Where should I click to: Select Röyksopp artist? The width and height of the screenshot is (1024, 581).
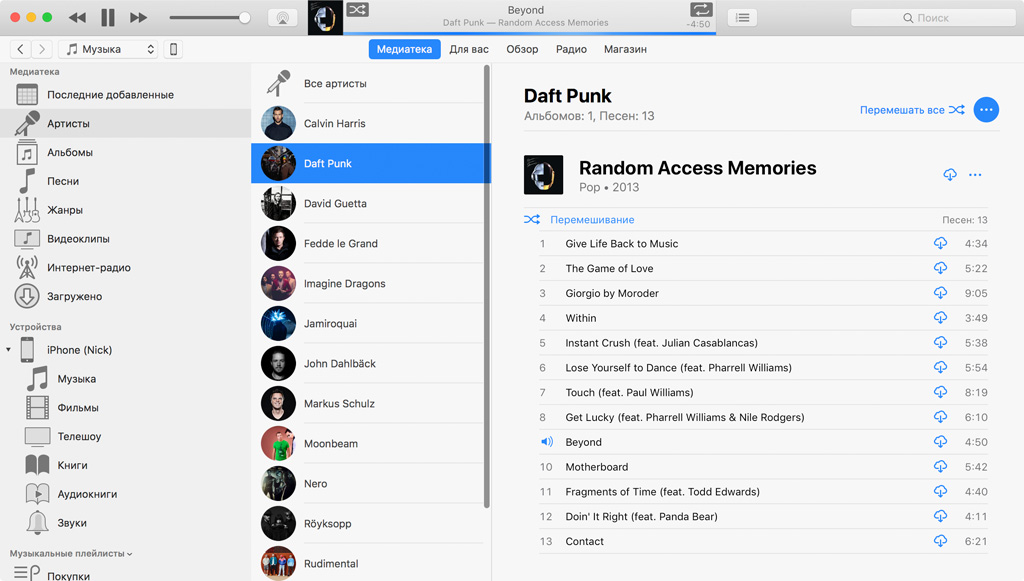tap(368, 524)
